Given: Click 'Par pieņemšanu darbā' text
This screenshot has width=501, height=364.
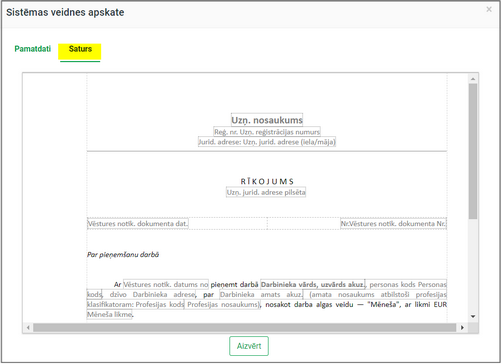Looking at the screenshot, I should 123,255.
